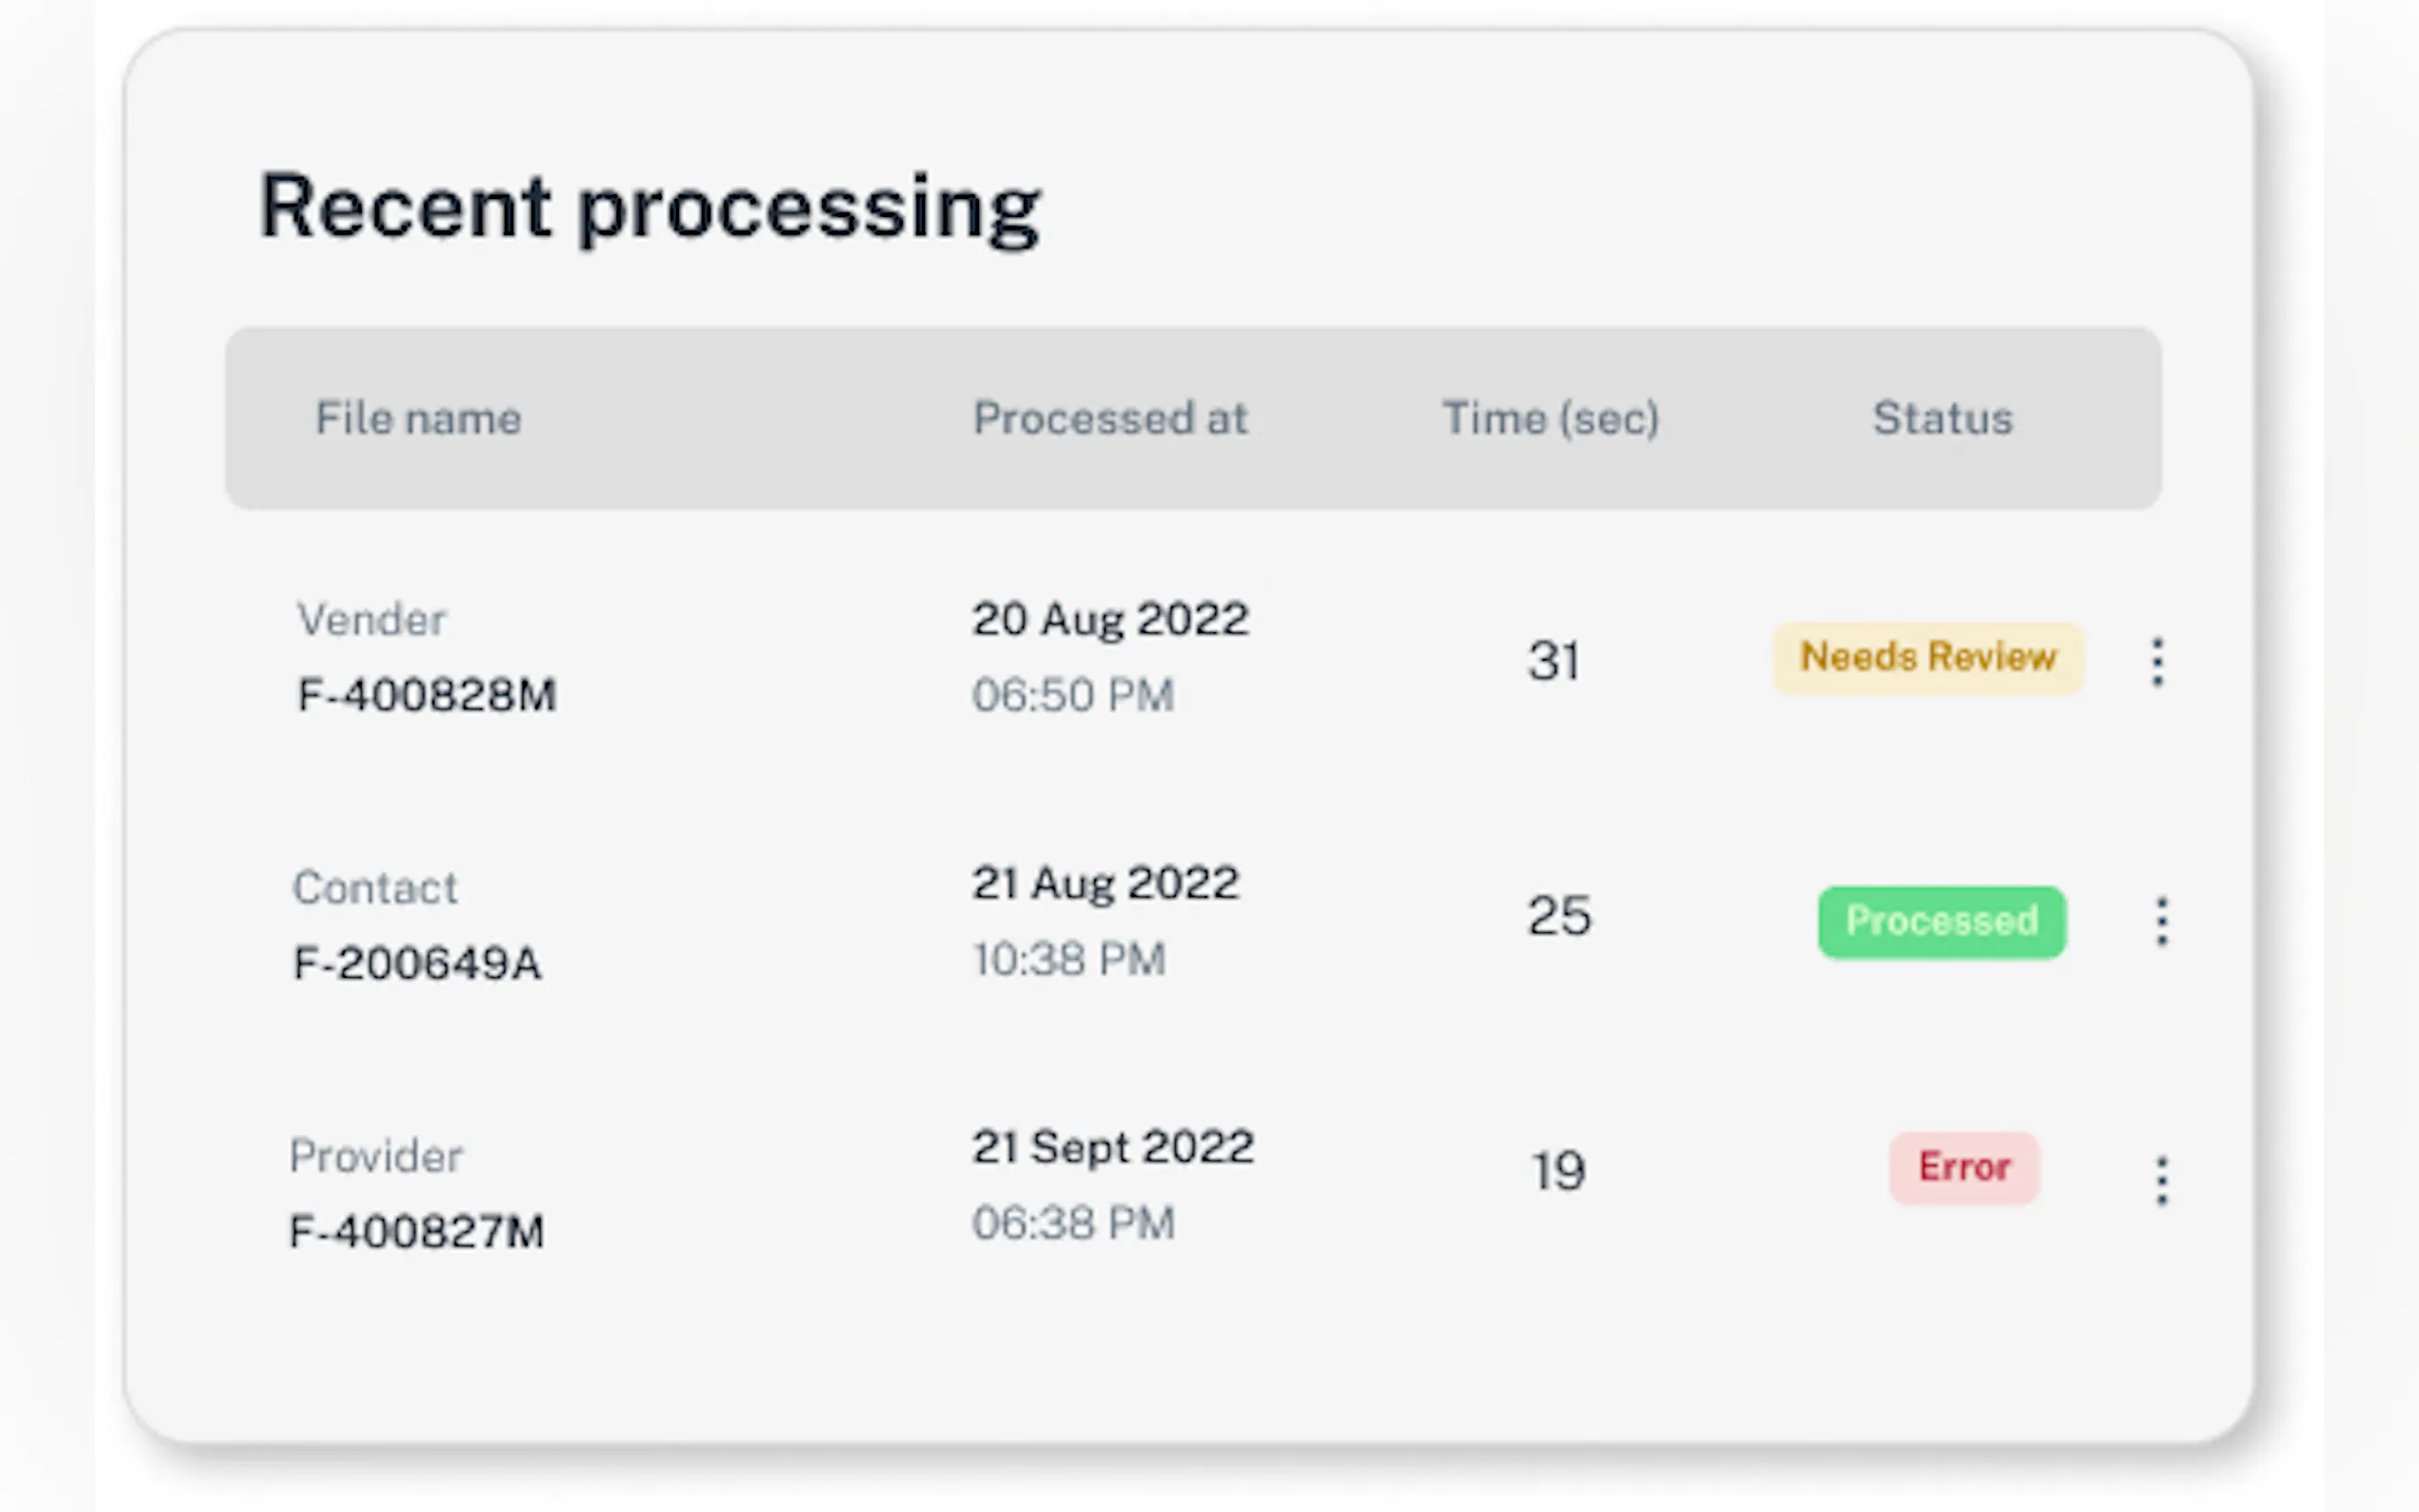2419x1512 pixels.
Task: Open file F-200649A
Action: 417,964
